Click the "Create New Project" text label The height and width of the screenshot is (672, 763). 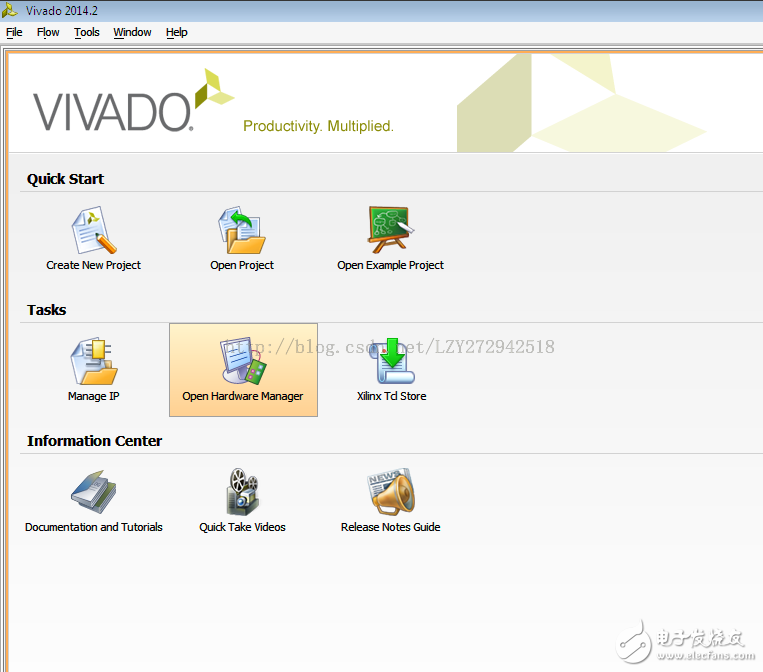(94, 265)
